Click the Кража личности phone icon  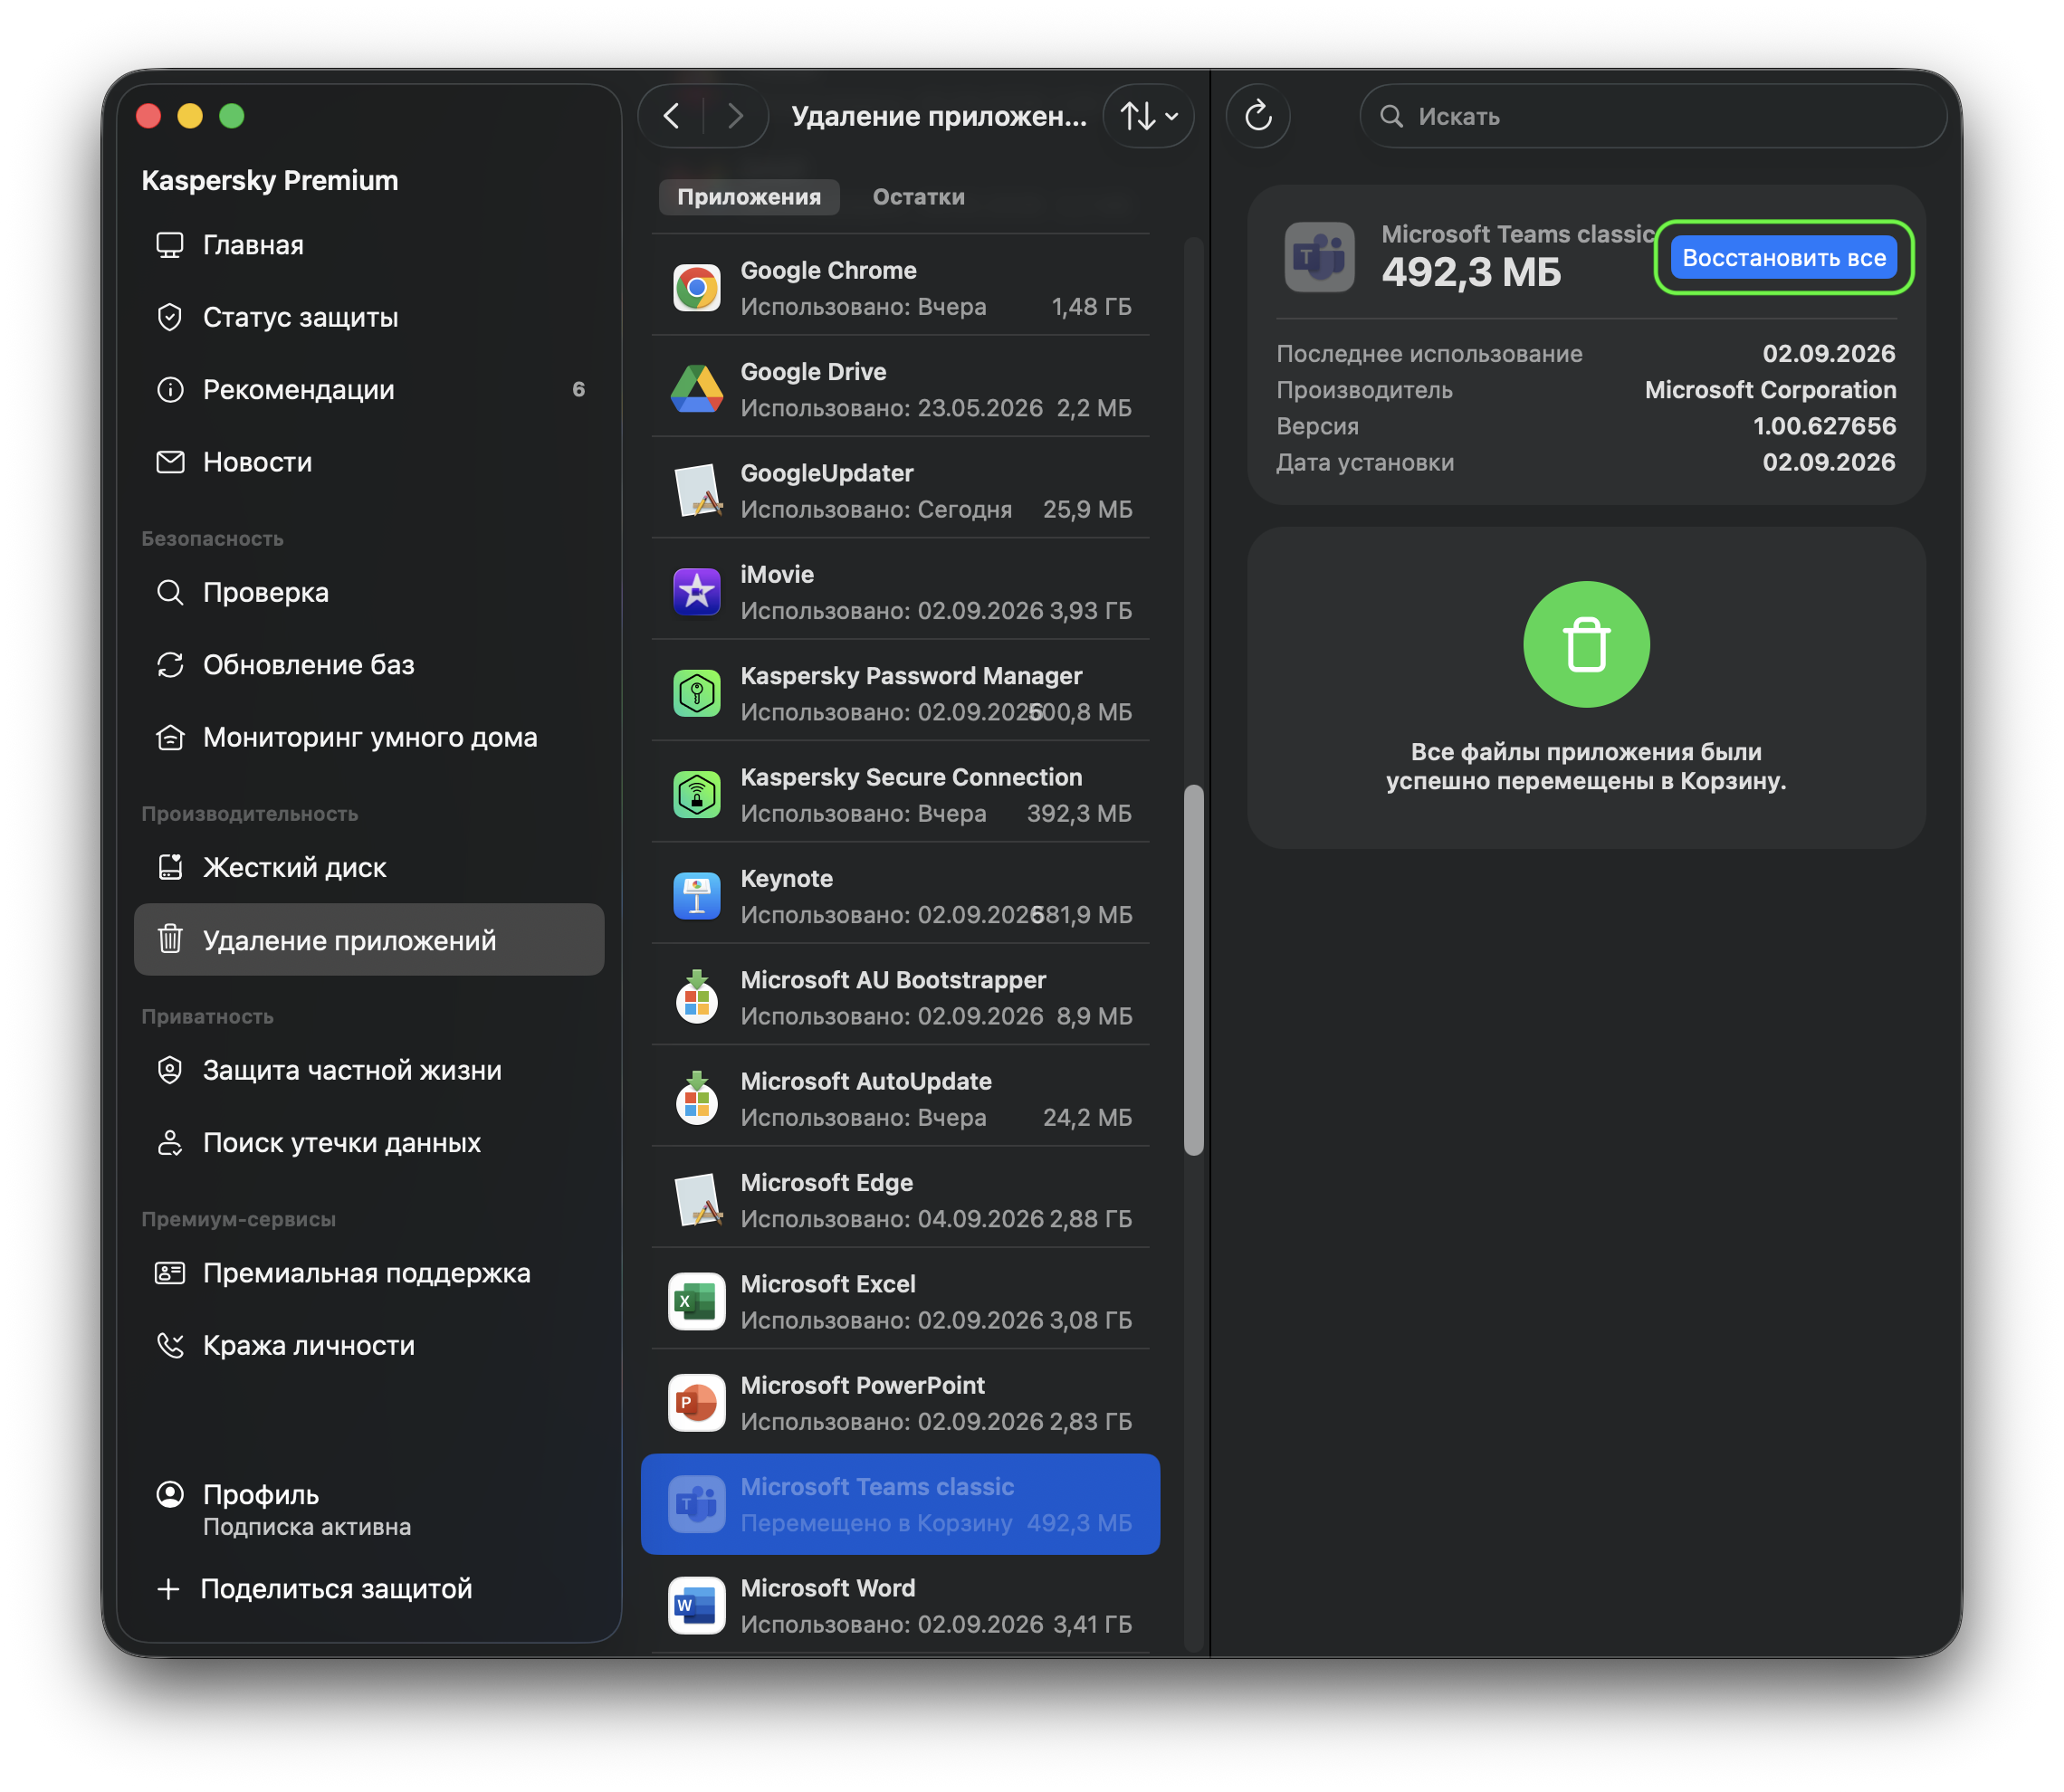pyautogui.click(x=170, y=1345)
